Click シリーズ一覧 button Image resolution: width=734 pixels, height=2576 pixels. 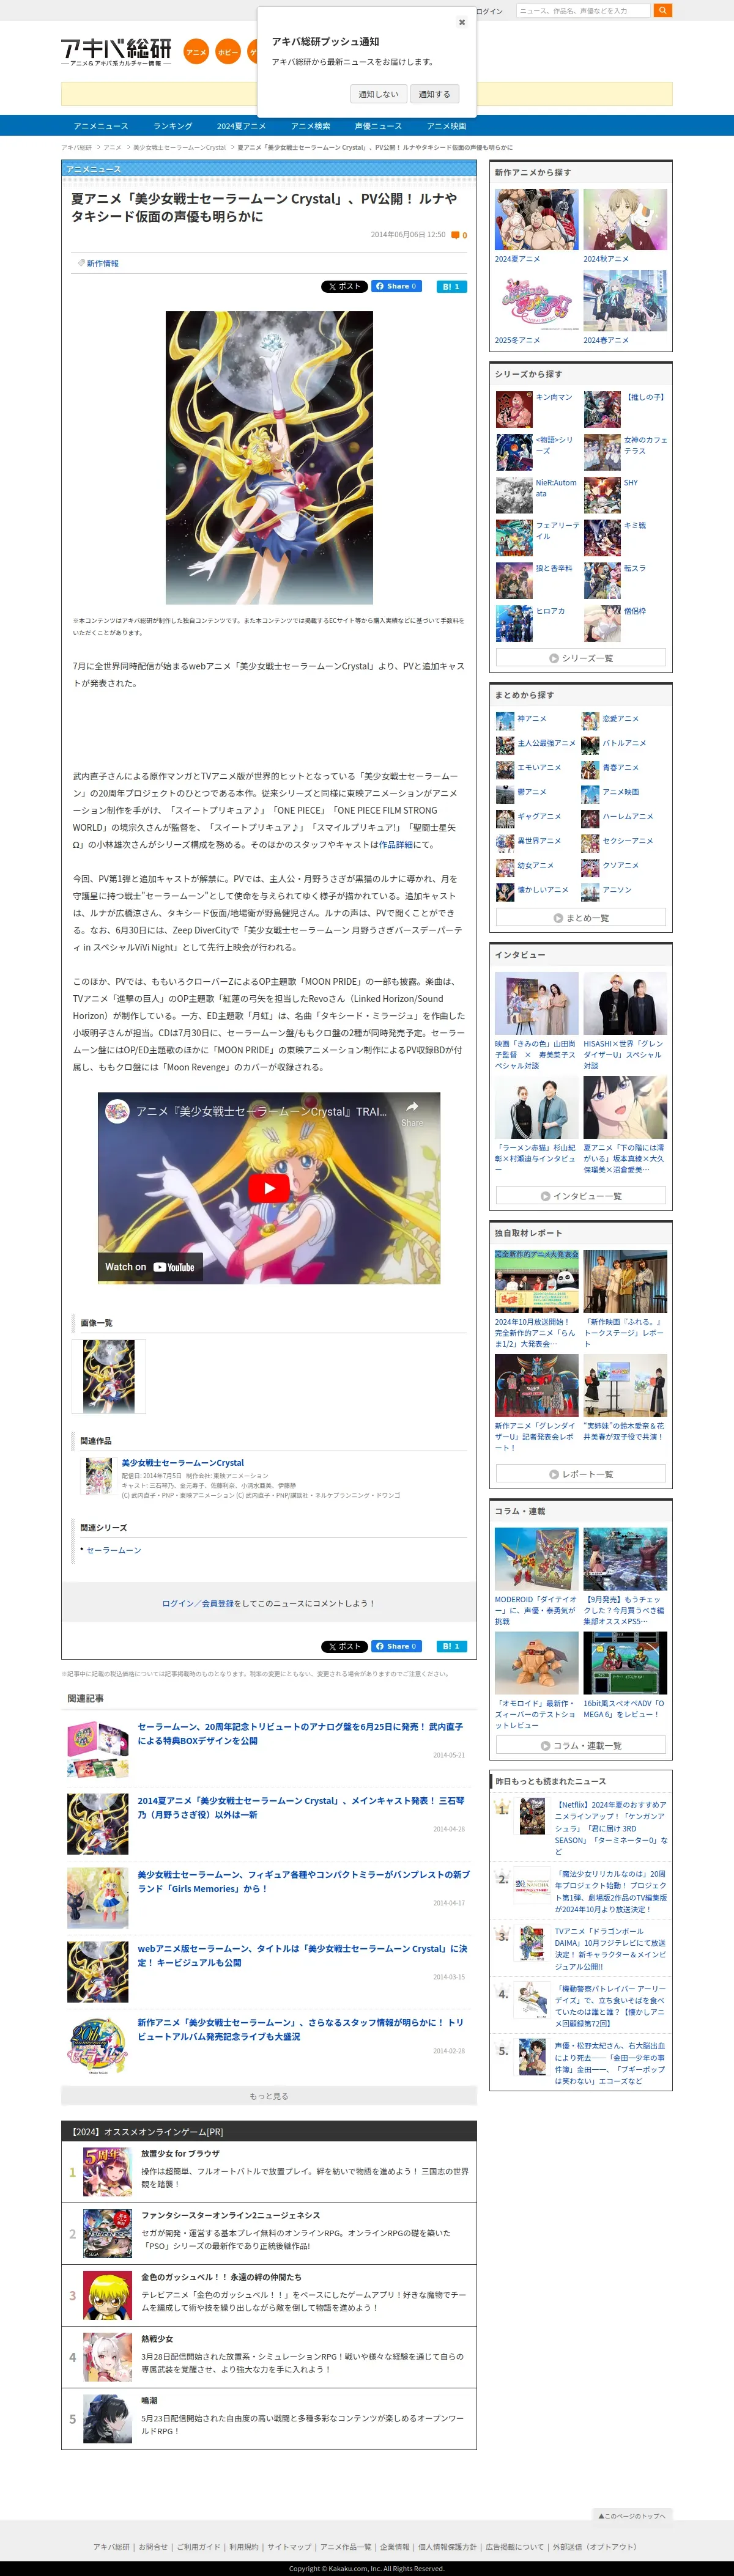pos(581,658)
